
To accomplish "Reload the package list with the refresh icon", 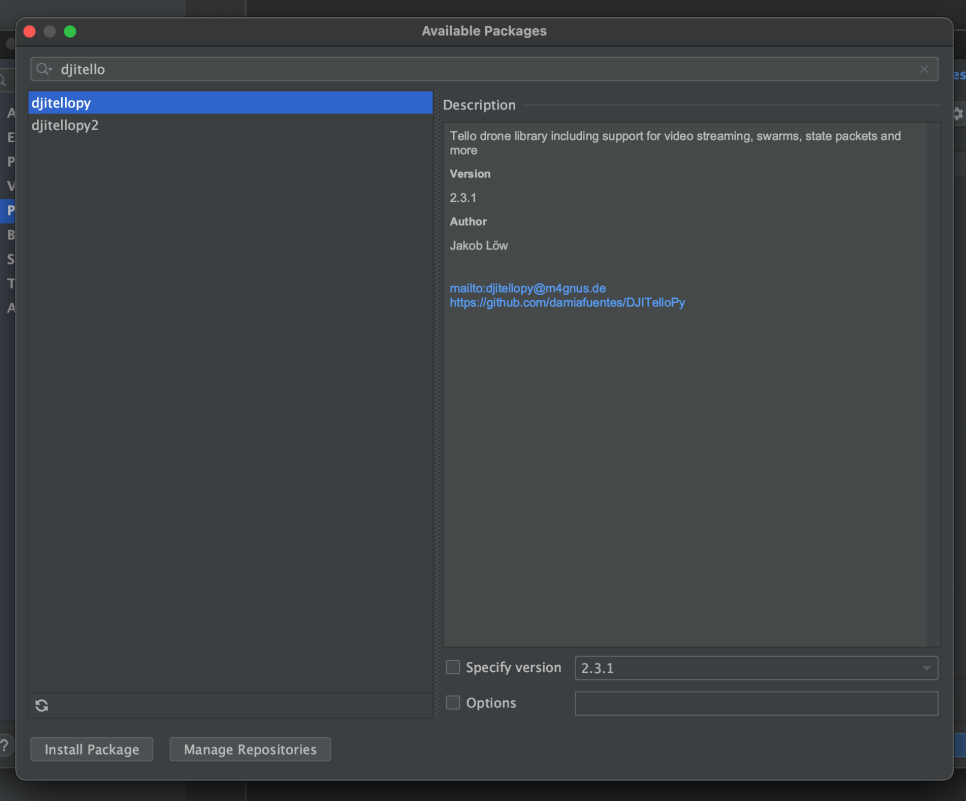I will coord(42,705).
